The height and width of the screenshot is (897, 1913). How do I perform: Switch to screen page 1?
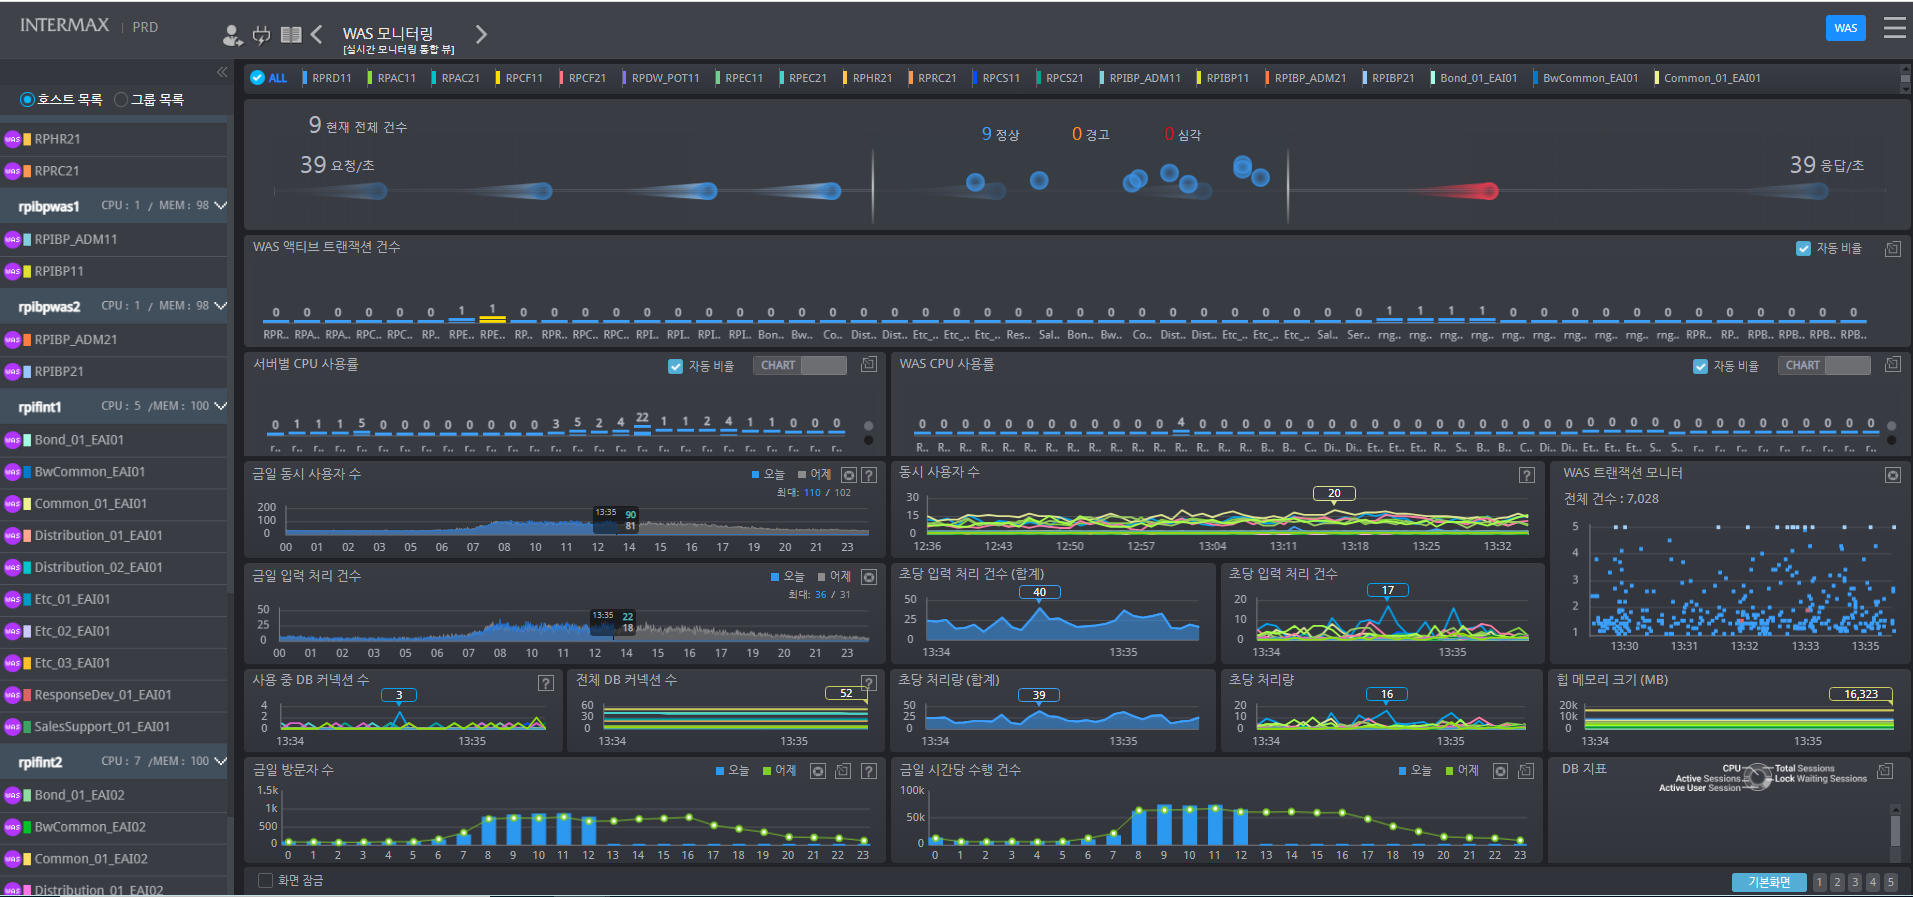[x=1820, y=882]
